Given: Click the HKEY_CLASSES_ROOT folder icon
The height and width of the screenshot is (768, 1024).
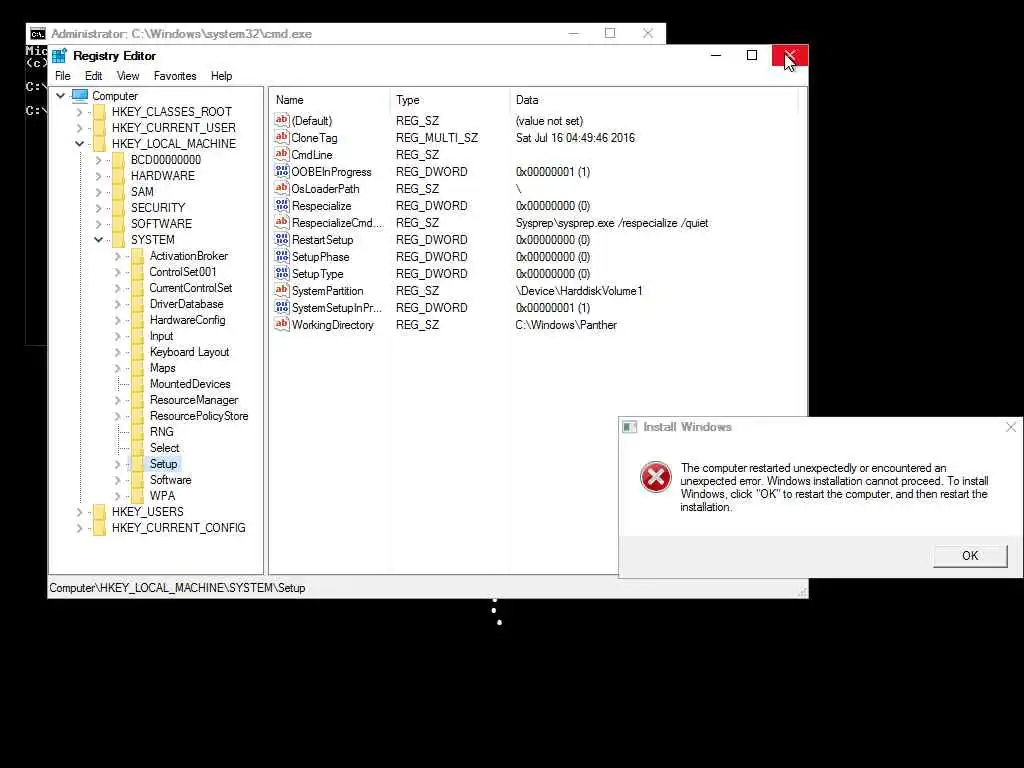Looking at the screenshot, I should click(99, 112).
